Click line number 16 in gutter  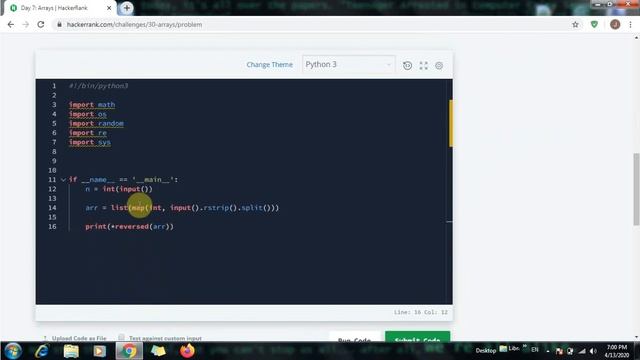[x=52, y=227]
